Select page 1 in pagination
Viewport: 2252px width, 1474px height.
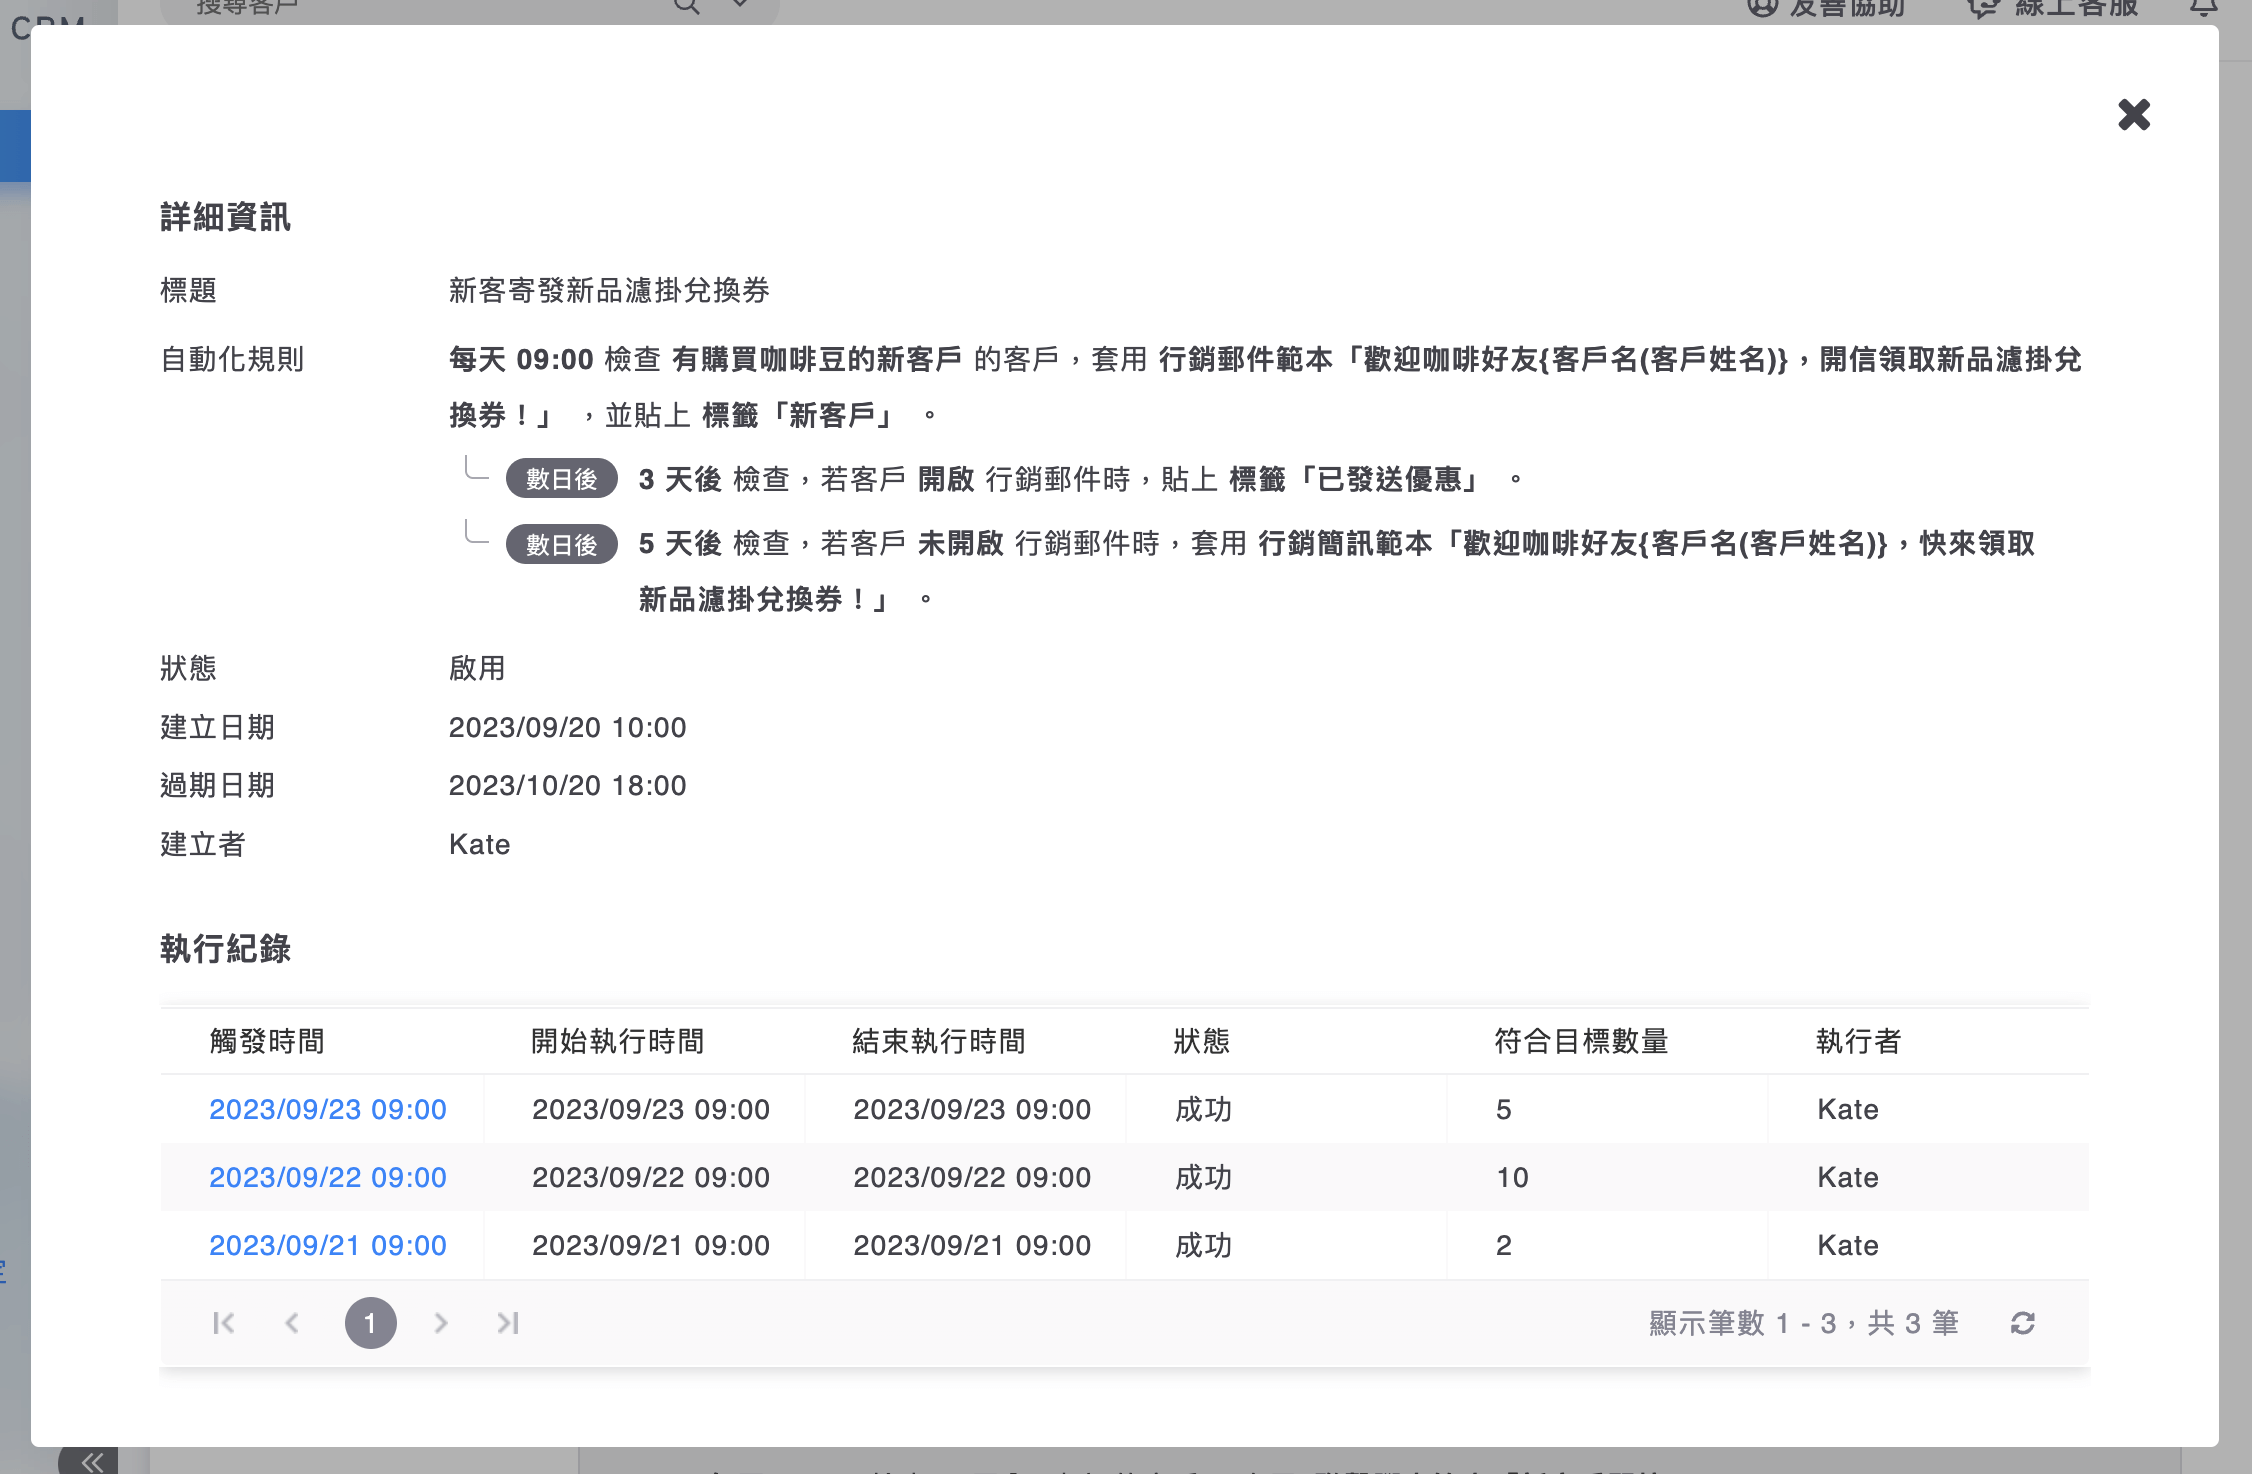[371, 1323]
